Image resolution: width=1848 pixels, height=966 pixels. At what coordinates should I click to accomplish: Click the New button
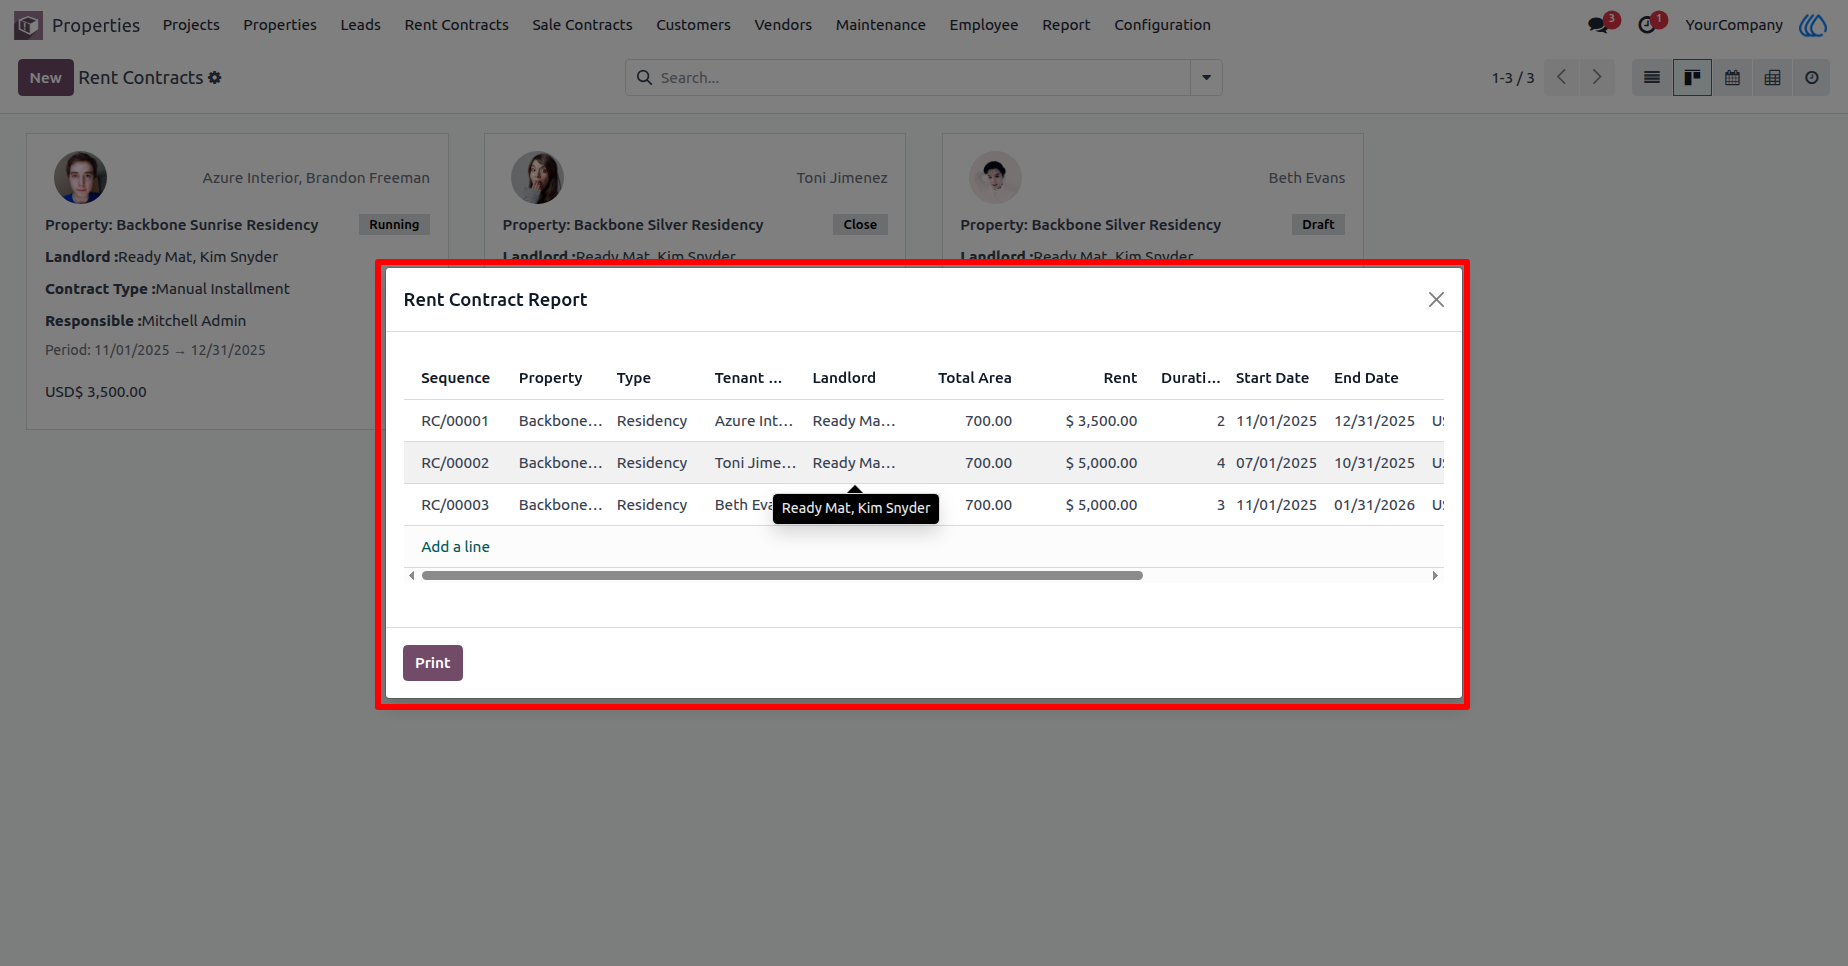(45, 78)
